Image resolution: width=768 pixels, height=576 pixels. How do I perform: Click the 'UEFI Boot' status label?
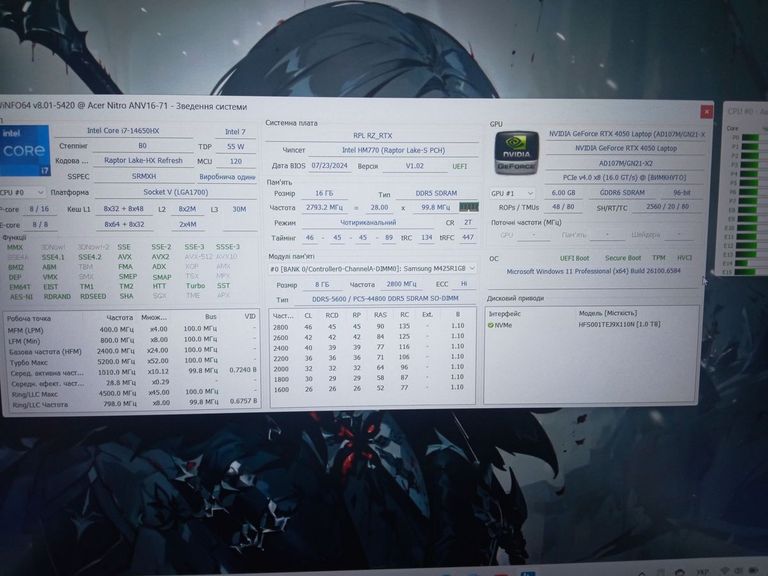pyautogui.click(x=575, y=258)
